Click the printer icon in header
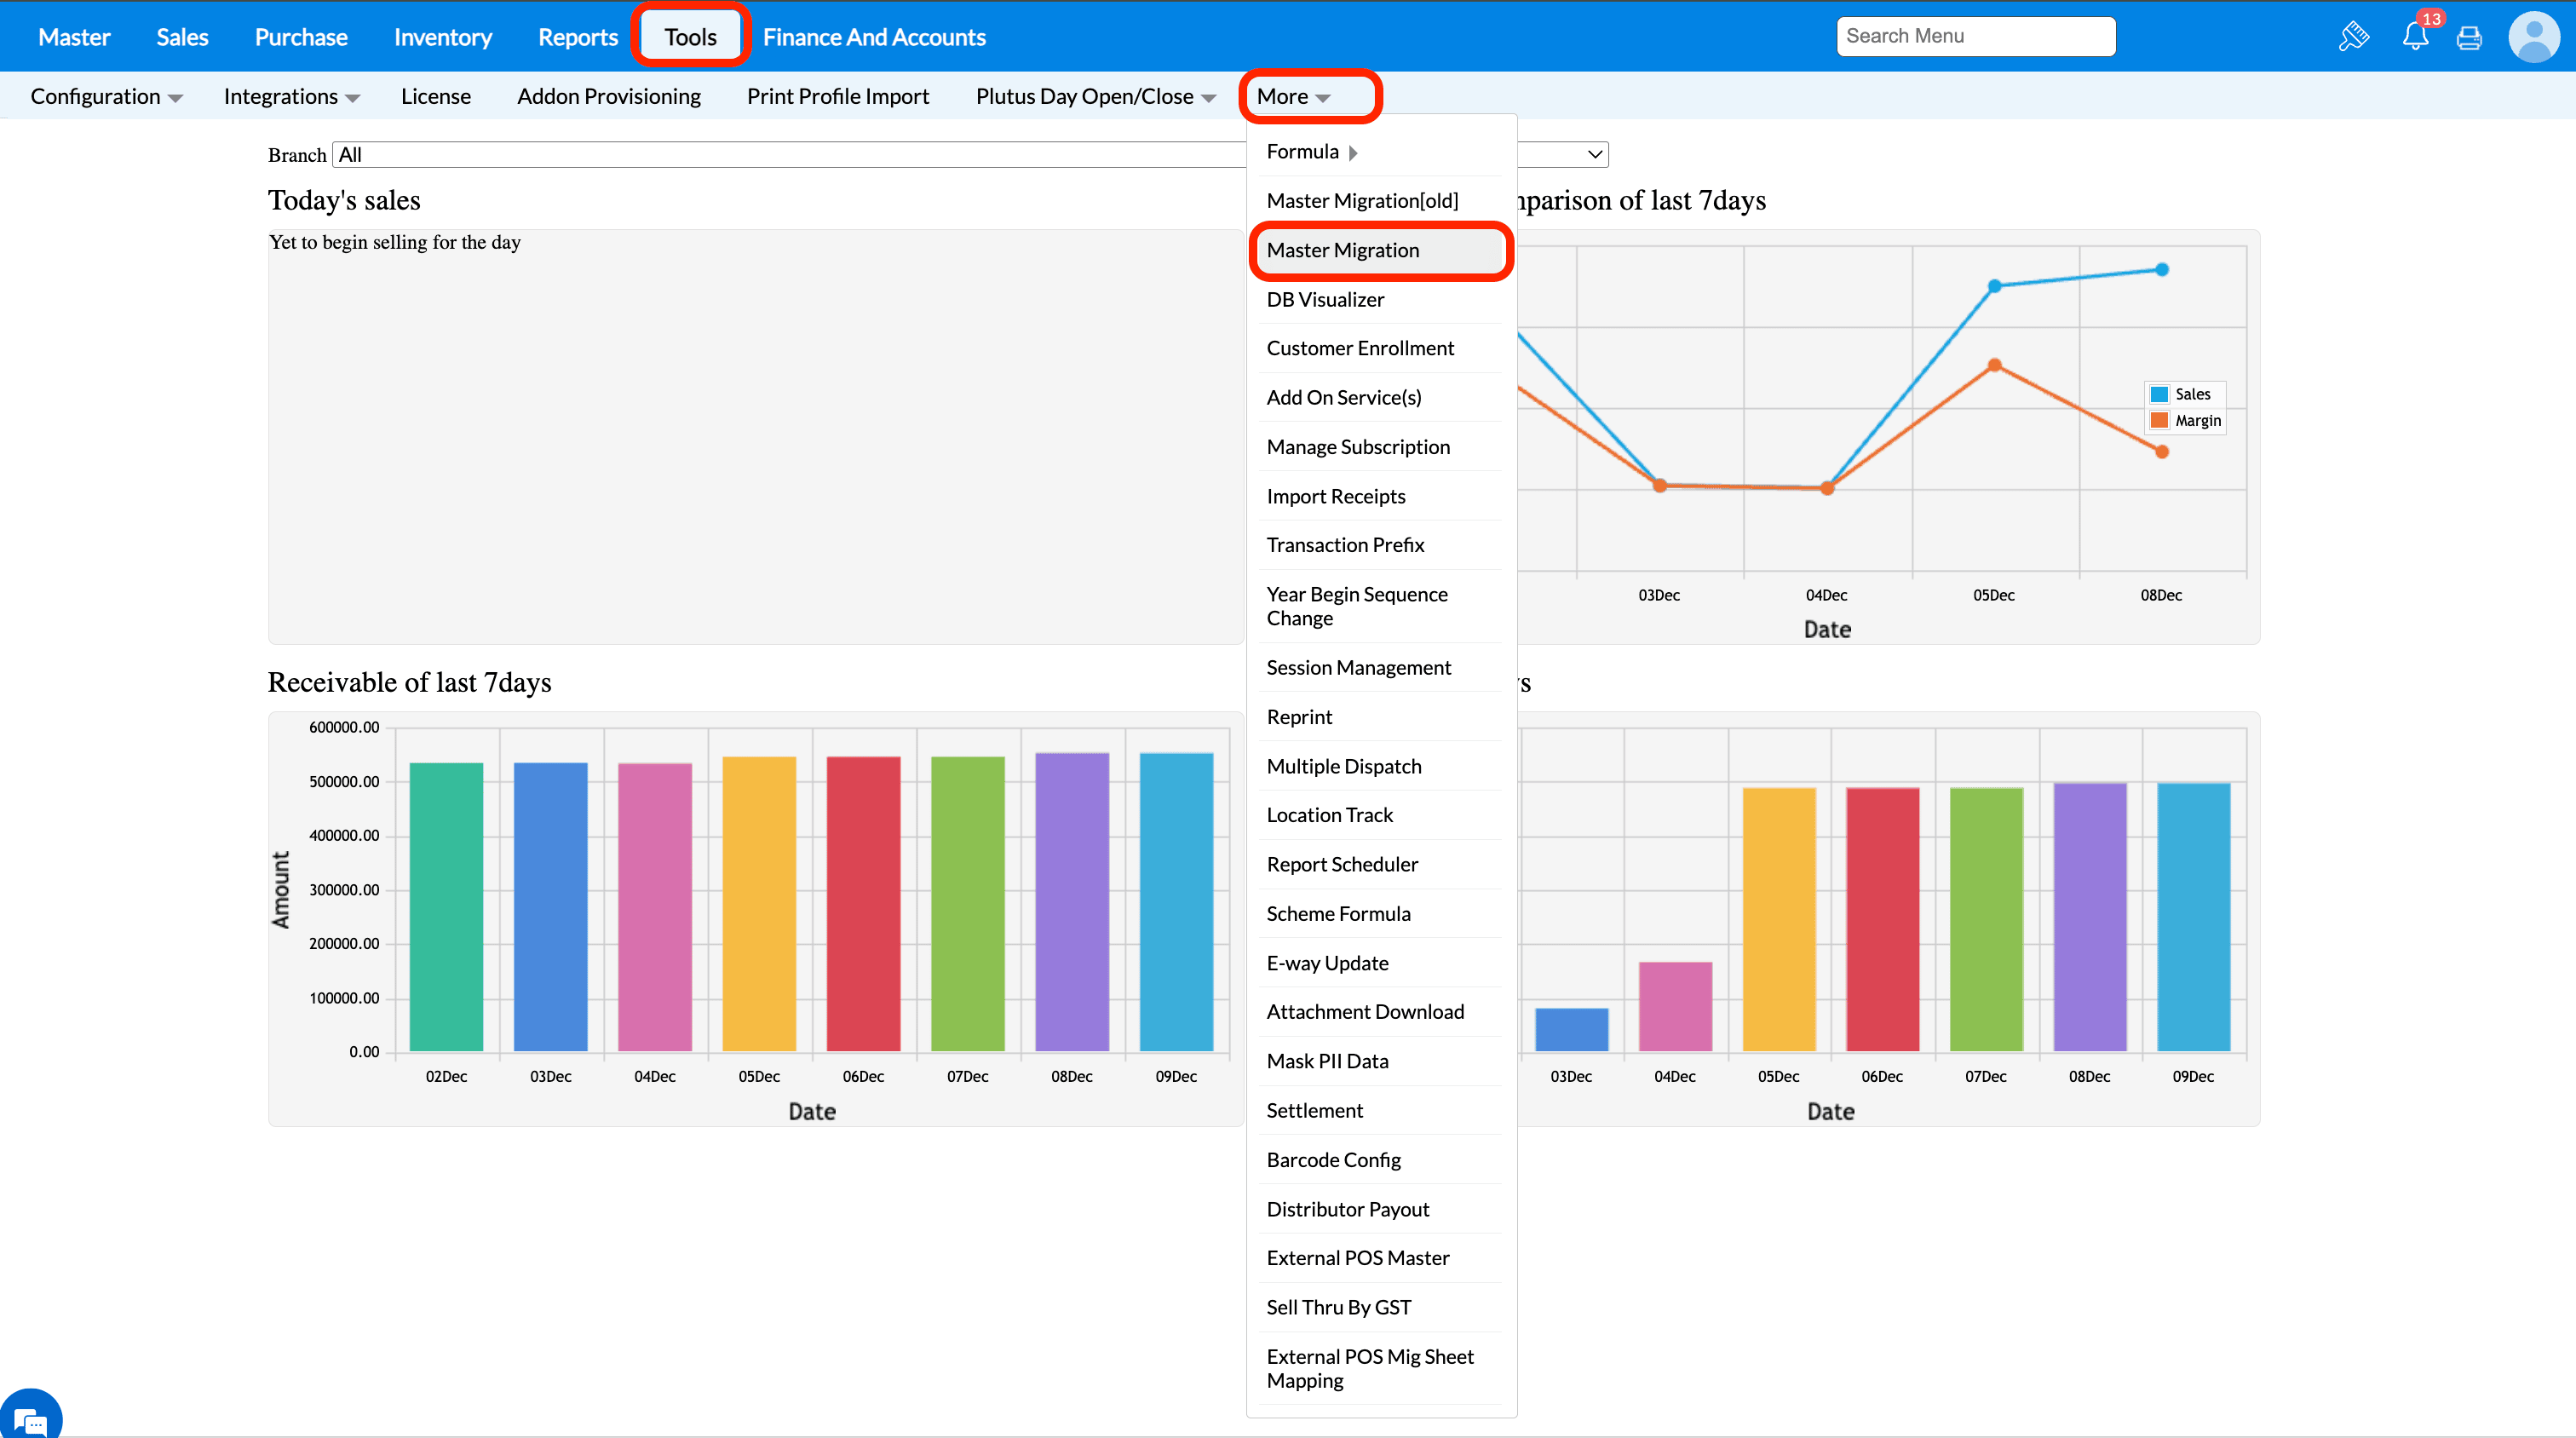2576x1438 pixels. click(2469, 38)
